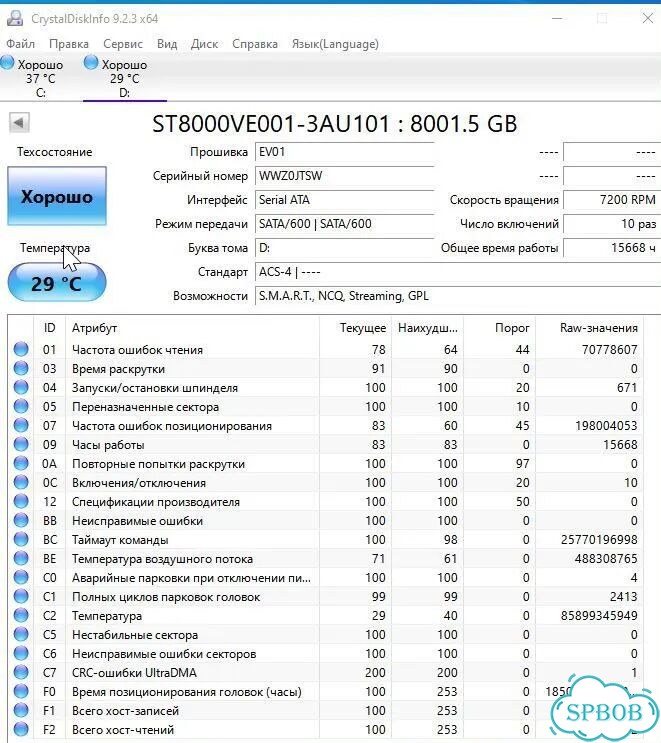
Task: Click status circle for attribute C0
Action: 21,577
